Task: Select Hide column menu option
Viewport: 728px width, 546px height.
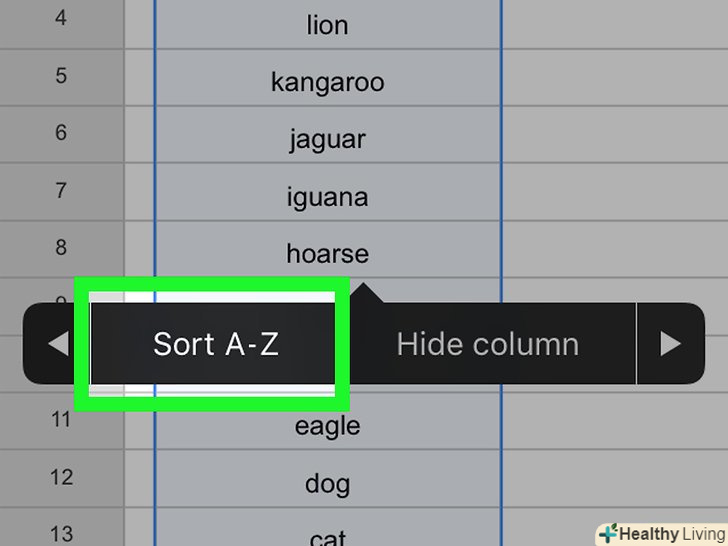Action: [487, 344]
